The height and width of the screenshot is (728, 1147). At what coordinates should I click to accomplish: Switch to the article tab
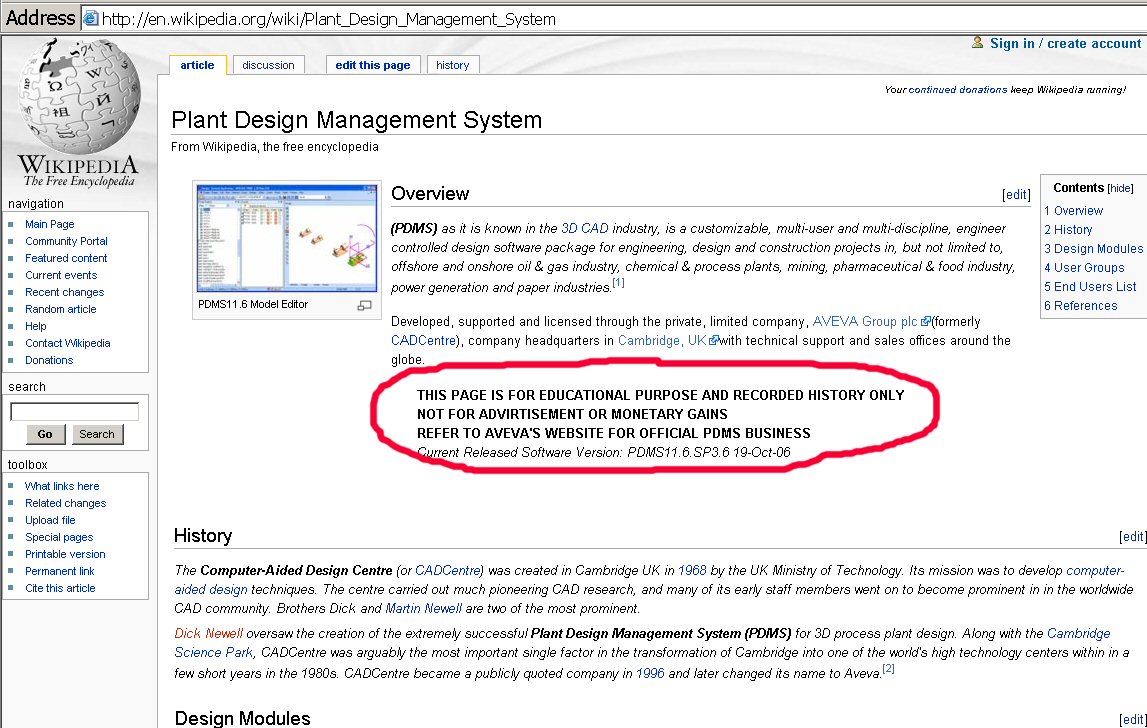coord(198,65)
